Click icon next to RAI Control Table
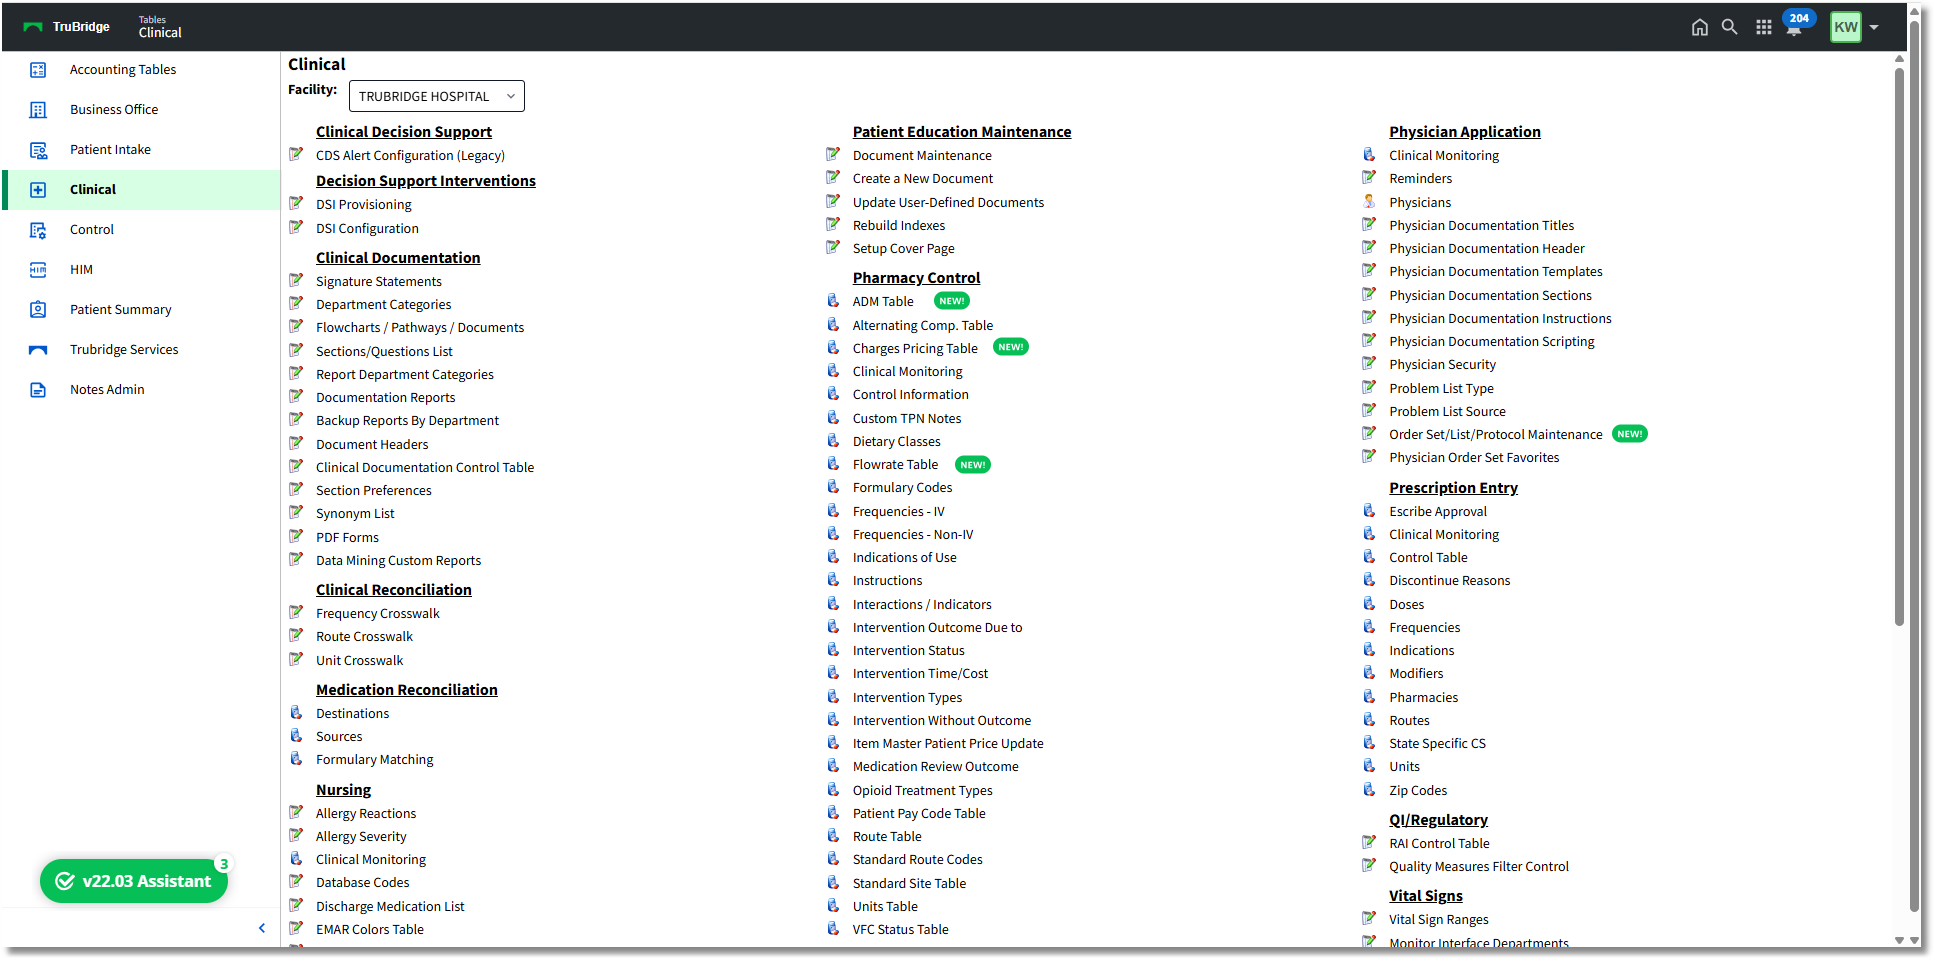Viewport: 1935px width, 961px height. point(1369,842)
